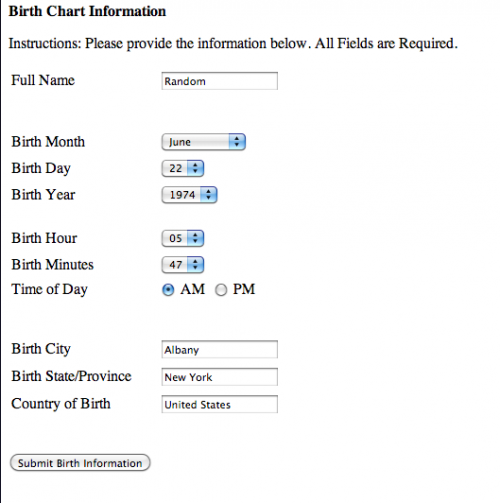This screenshot has width=500, height=503.
Task: Click the Birth State/Province field
Action: (219, 377)
